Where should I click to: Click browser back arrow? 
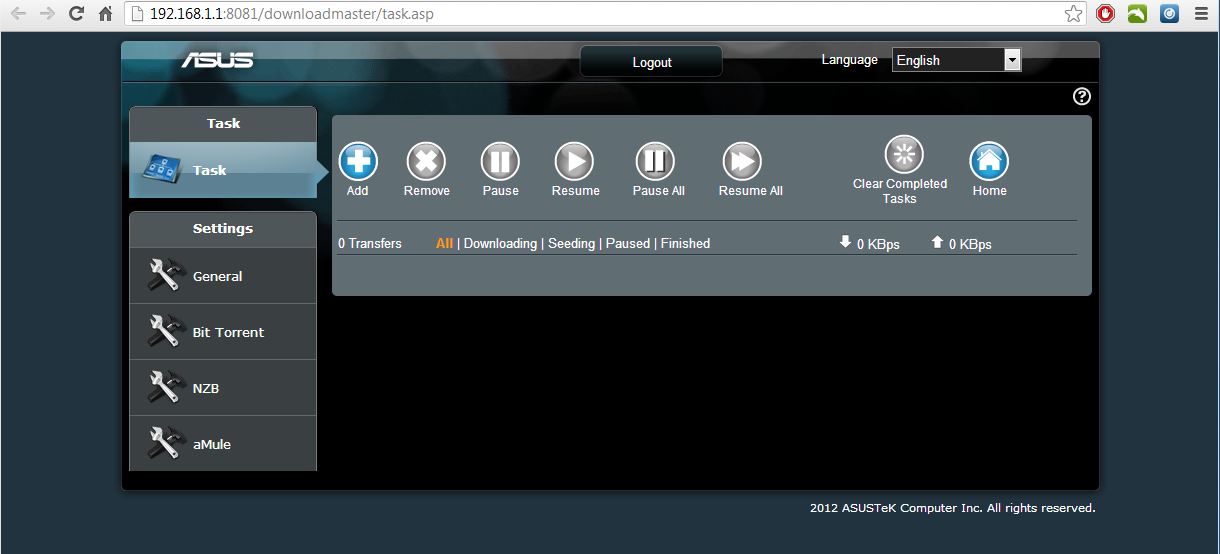pos(18,14)
